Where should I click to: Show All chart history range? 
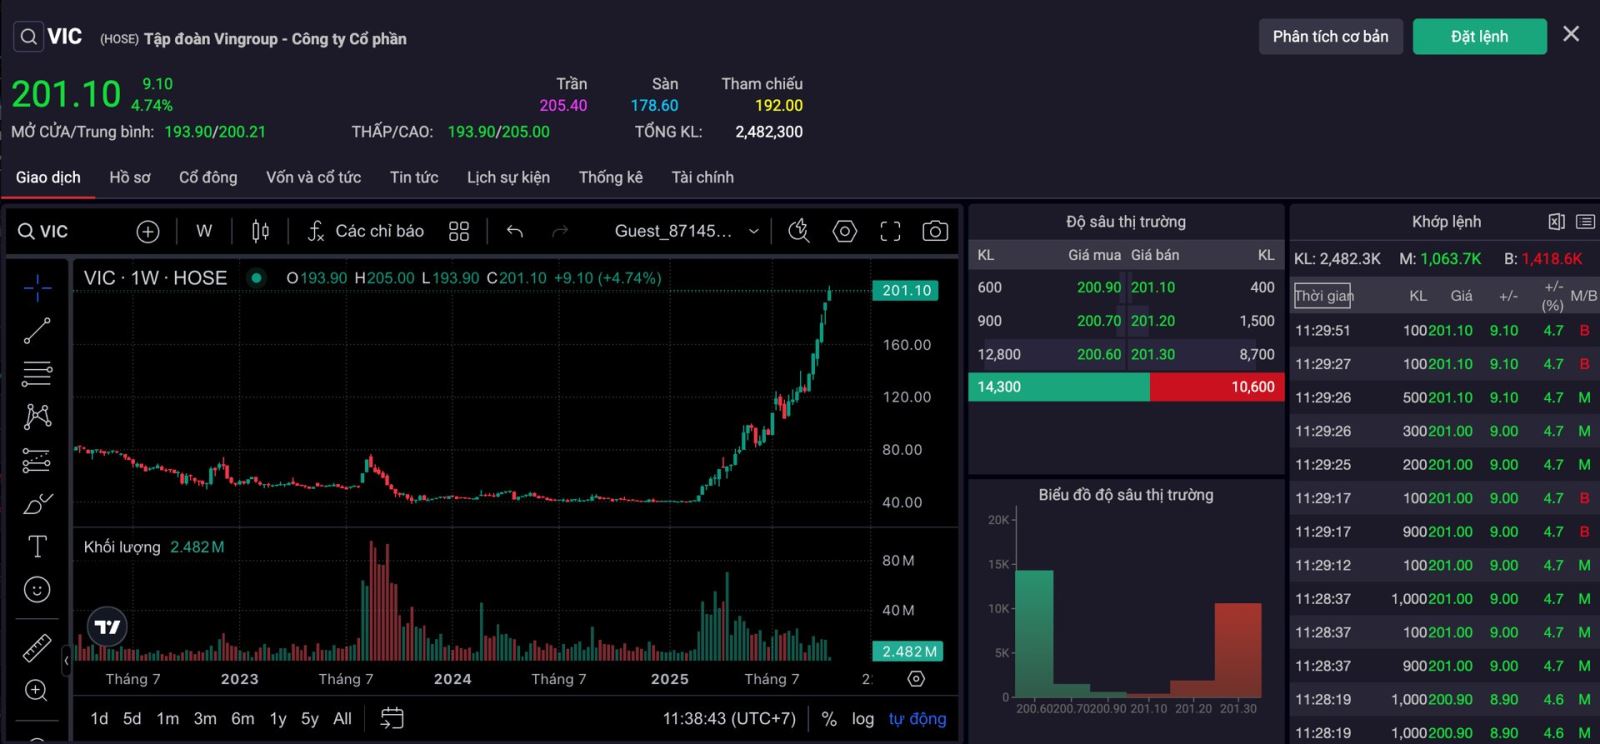click(x=342, y=719)
